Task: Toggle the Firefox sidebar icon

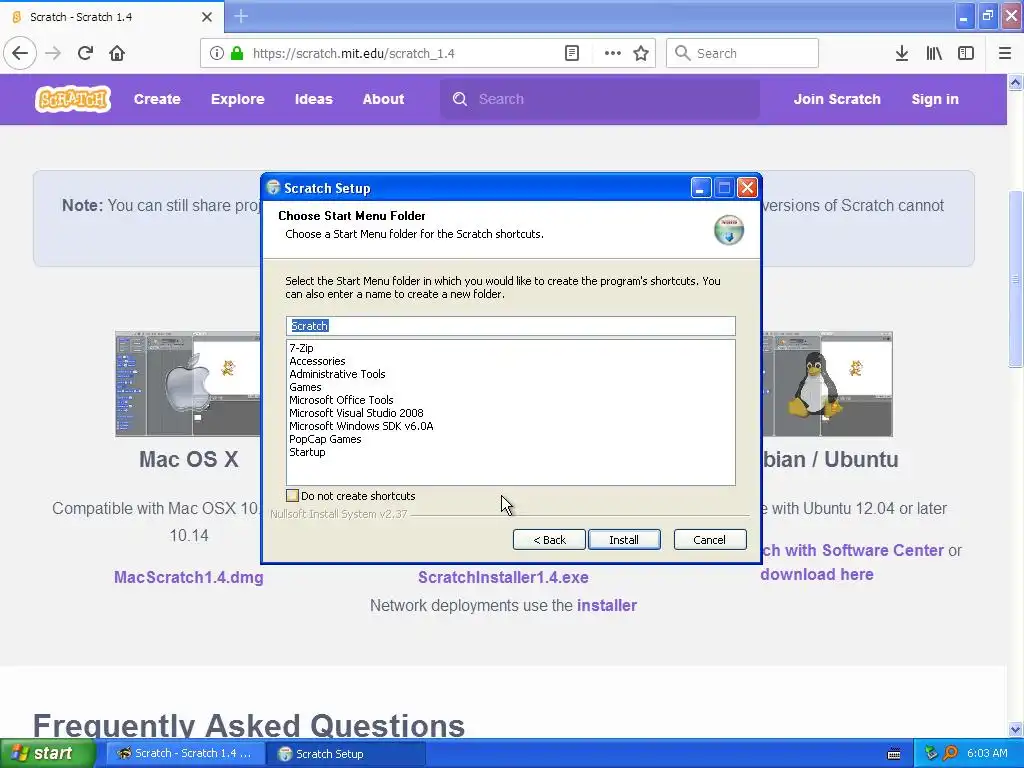Action: tap(966, 53)
